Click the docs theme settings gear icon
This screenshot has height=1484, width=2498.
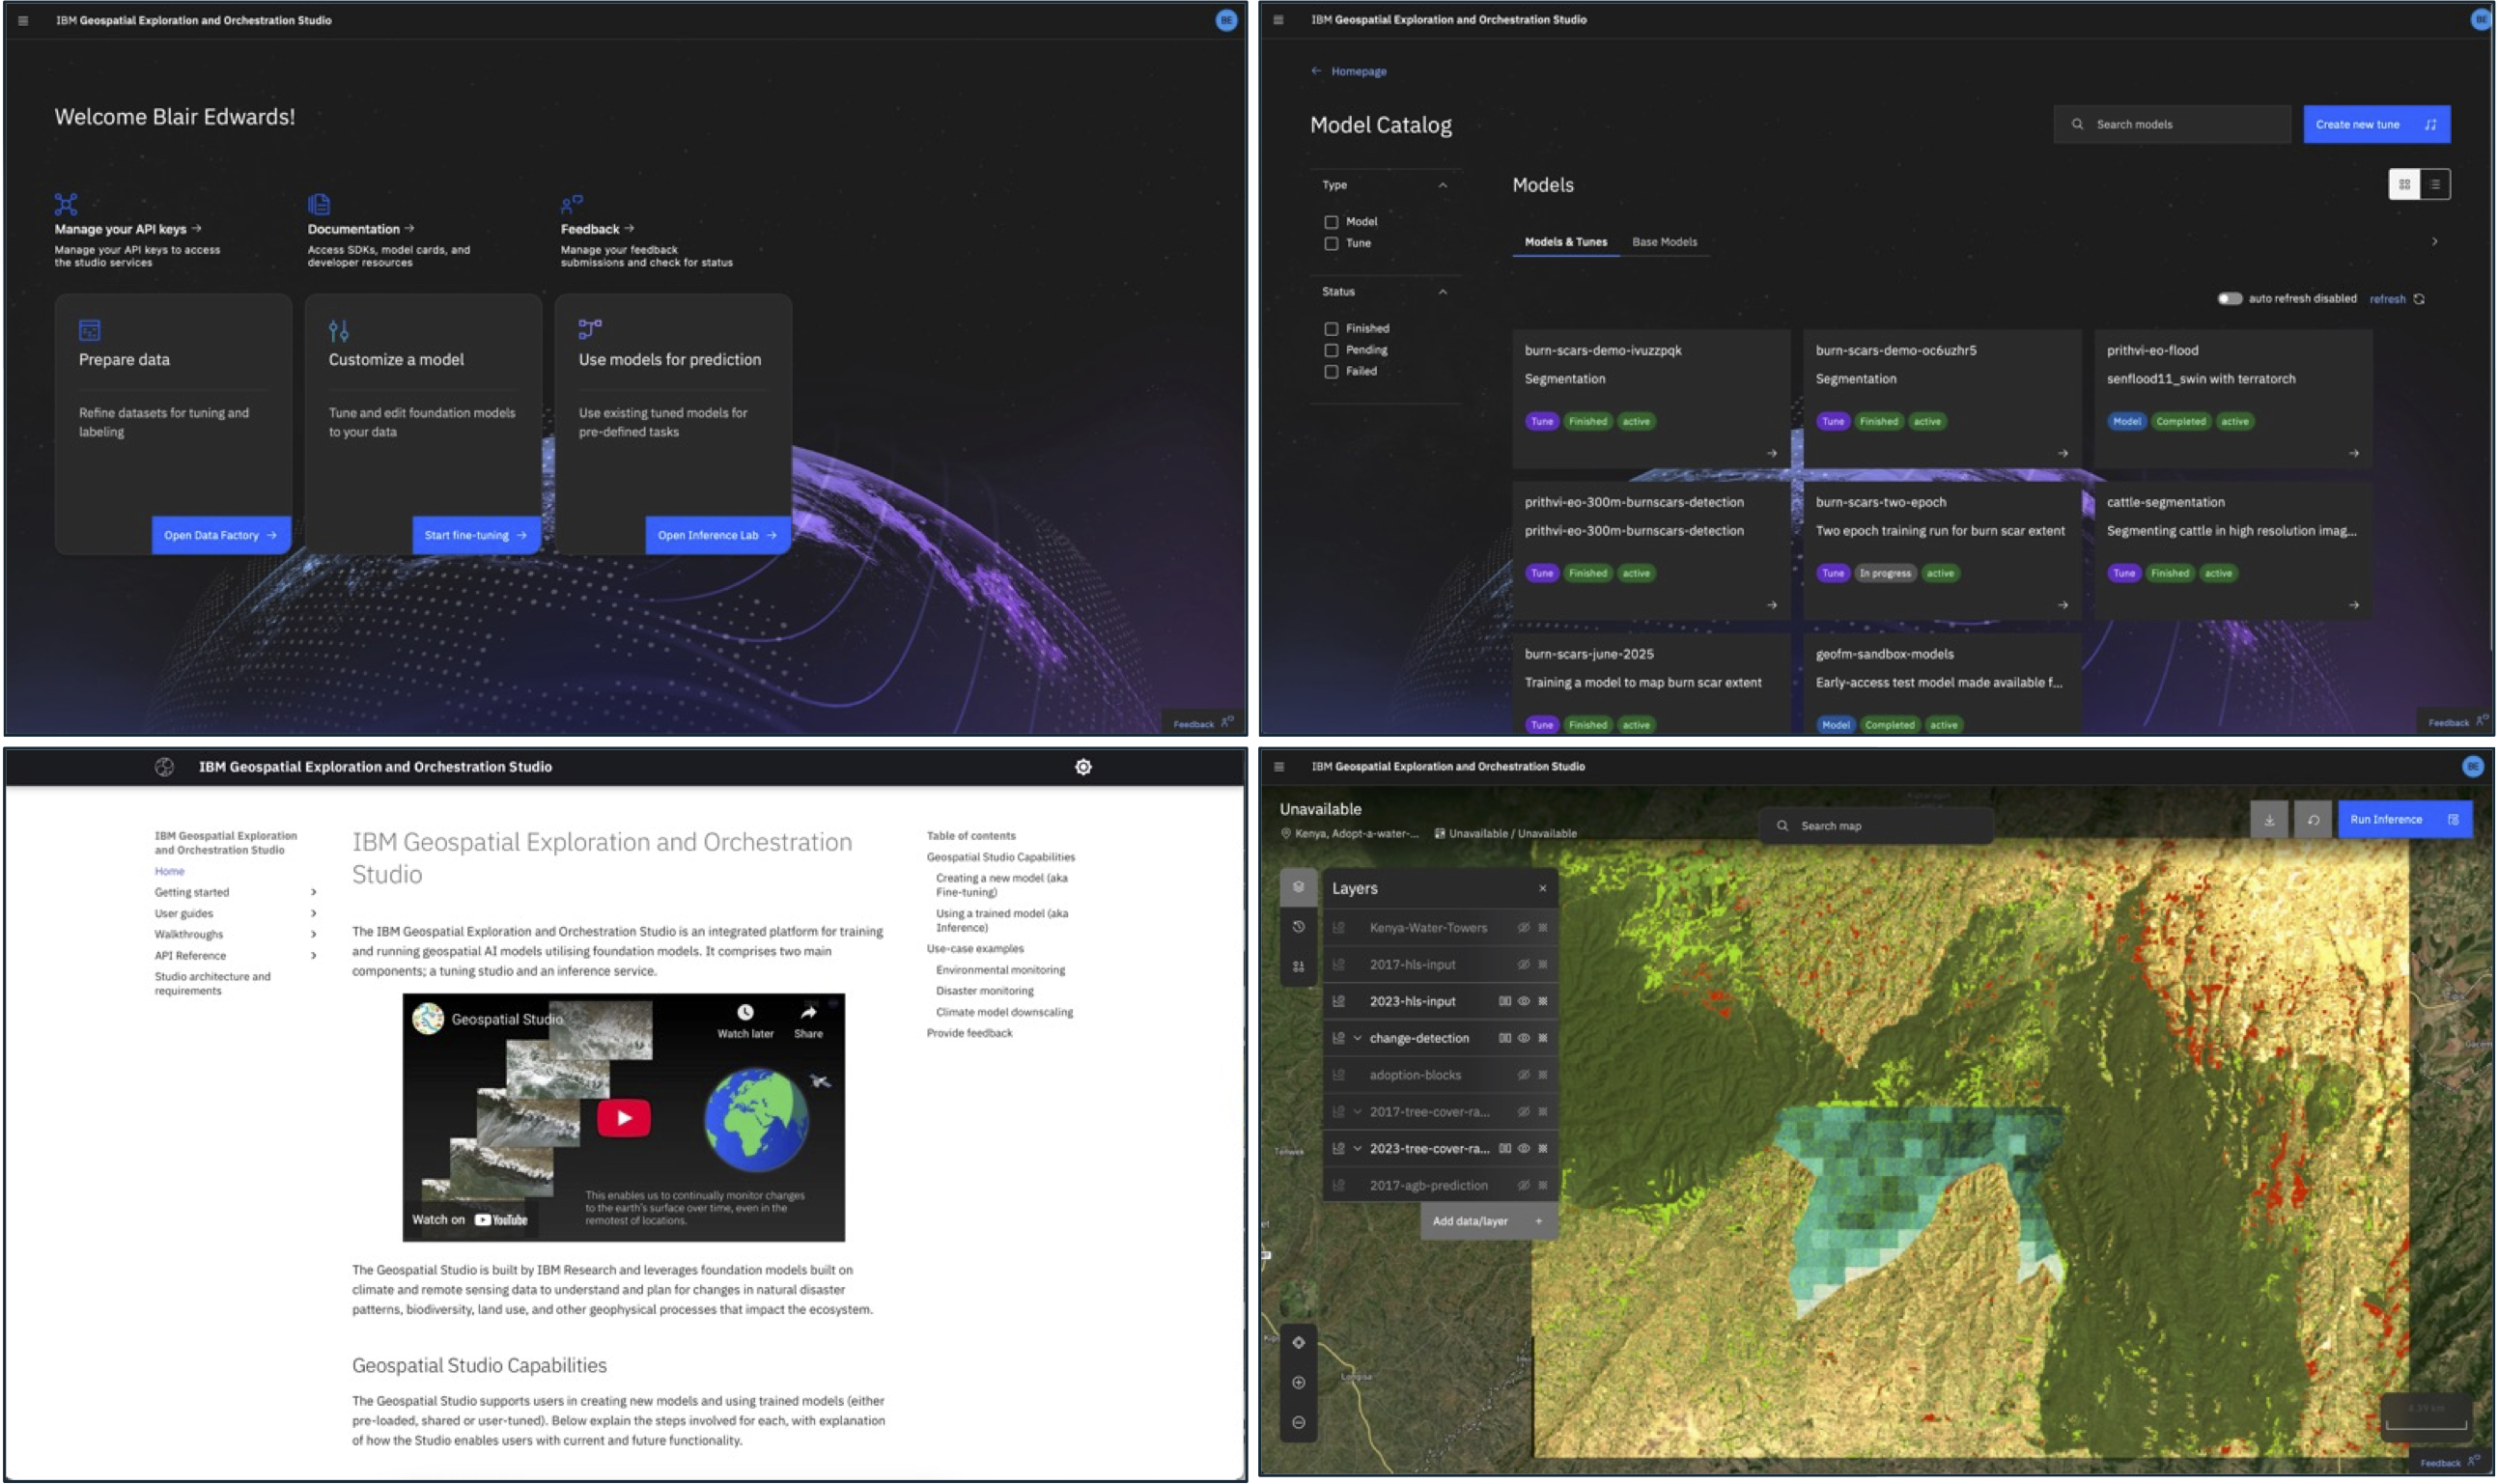point(1083,767)
